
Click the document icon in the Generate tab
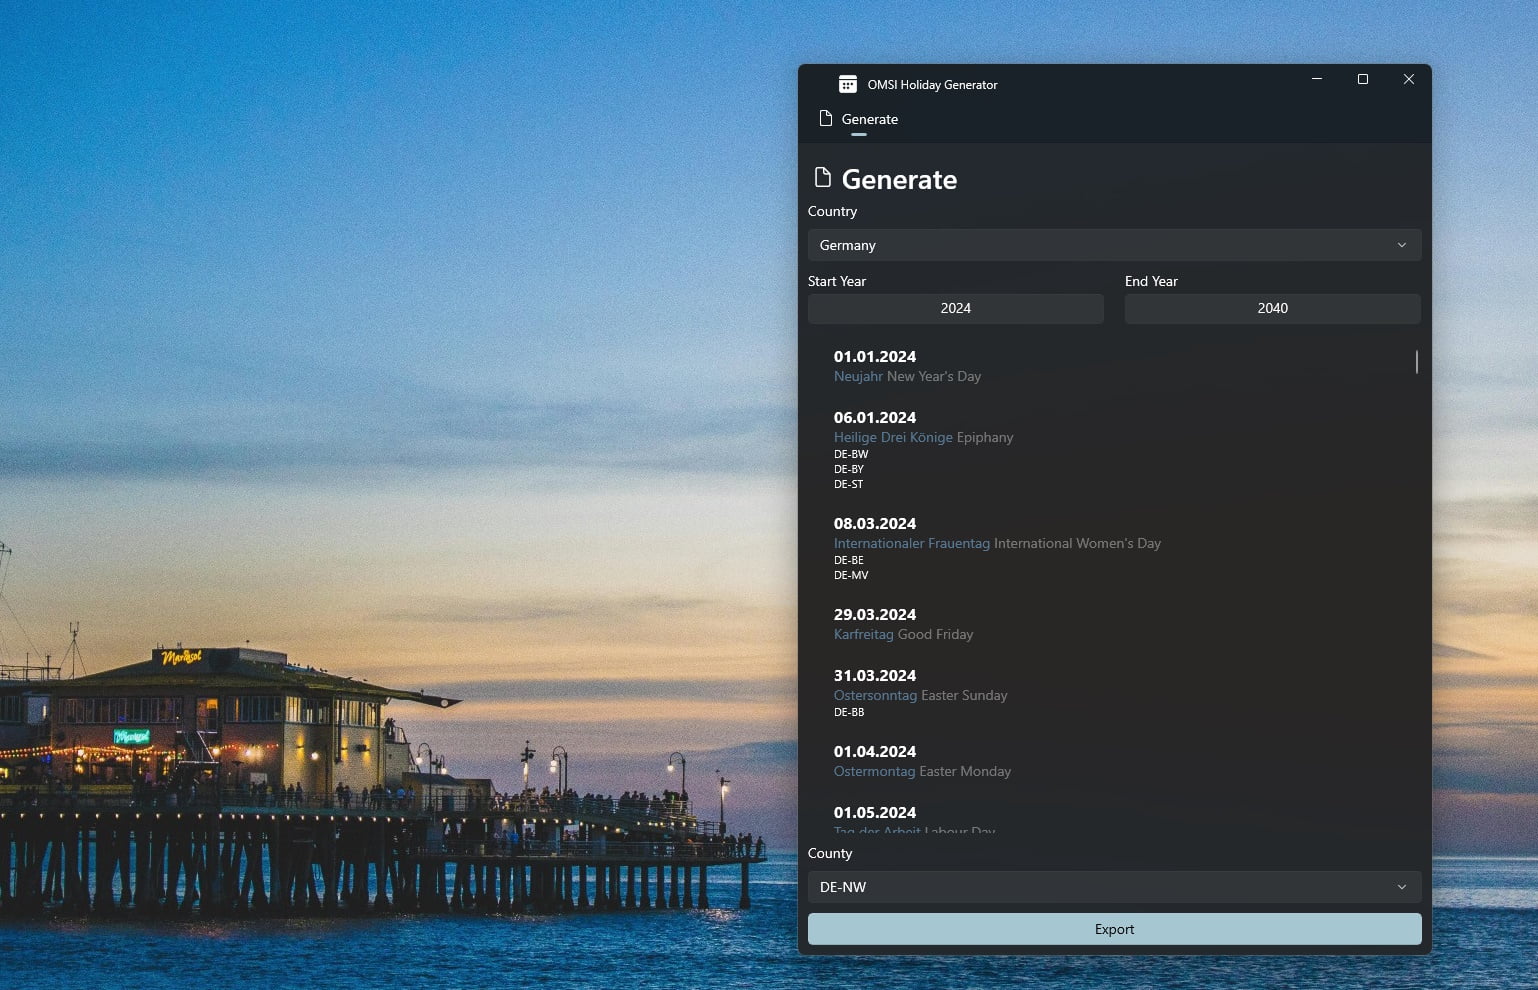(825, 118)
